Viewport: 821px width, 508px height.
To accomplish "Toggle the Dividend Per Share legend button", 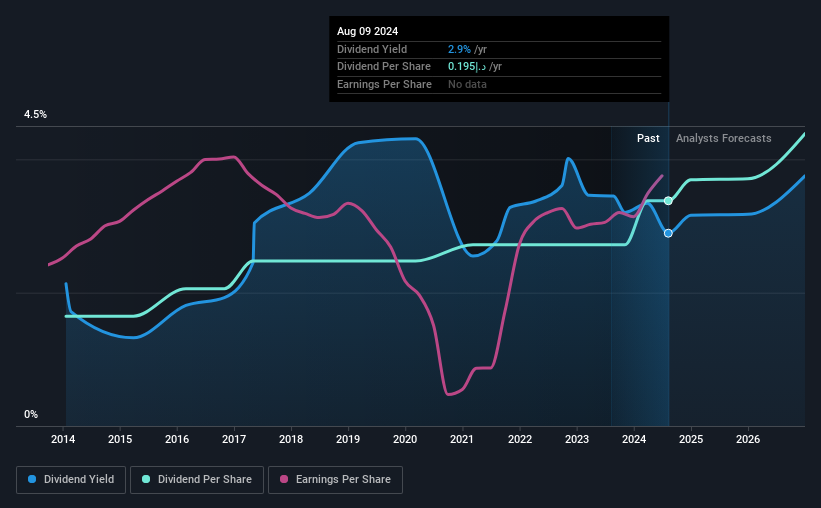I will [x=197, y=480].
